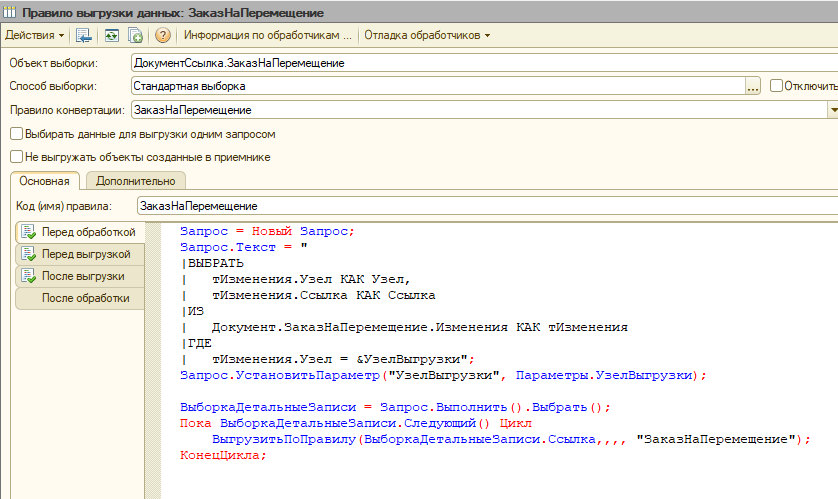Viewport: 838px width, 499px height.
Task: Enable Выбирать данные для выгрузки одним запросом
Action: tap(17, 134)
